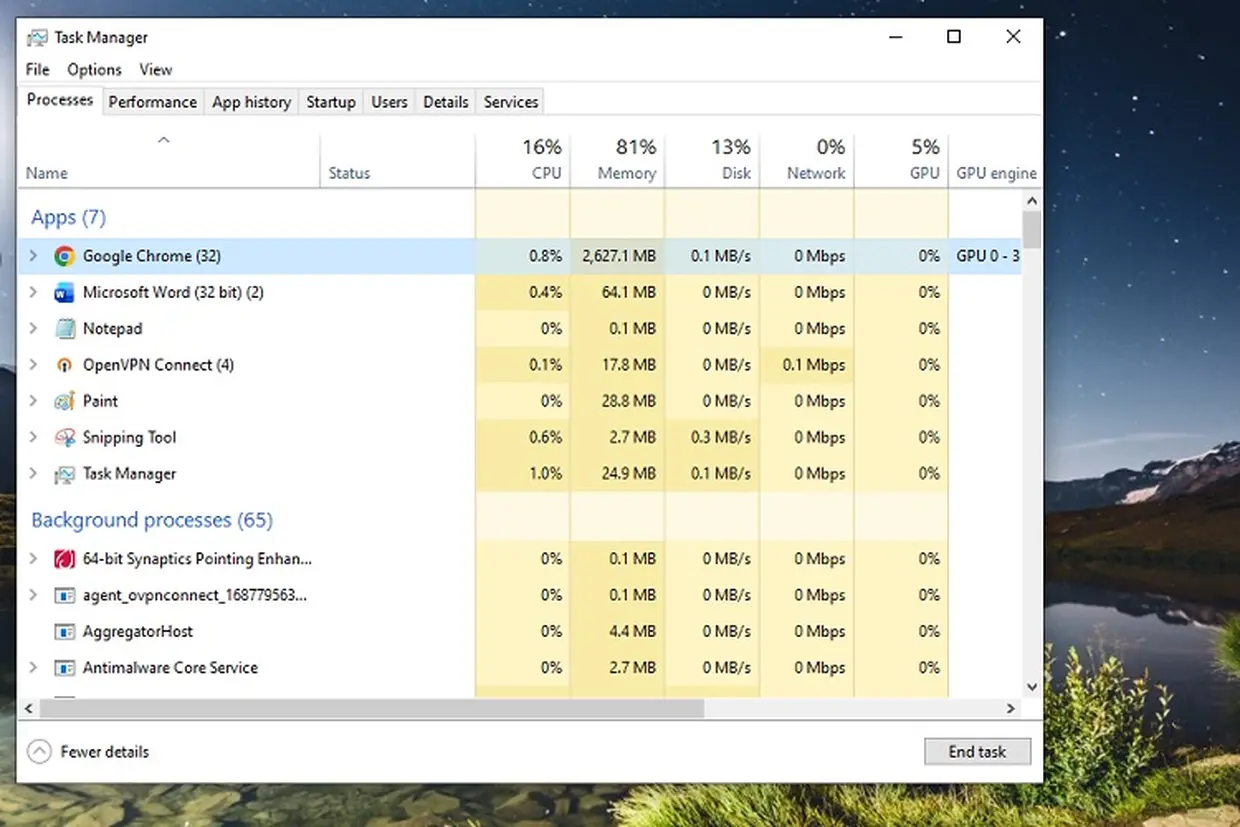Click the agent_ovpnconnect process icon

[x=65, y=595]
